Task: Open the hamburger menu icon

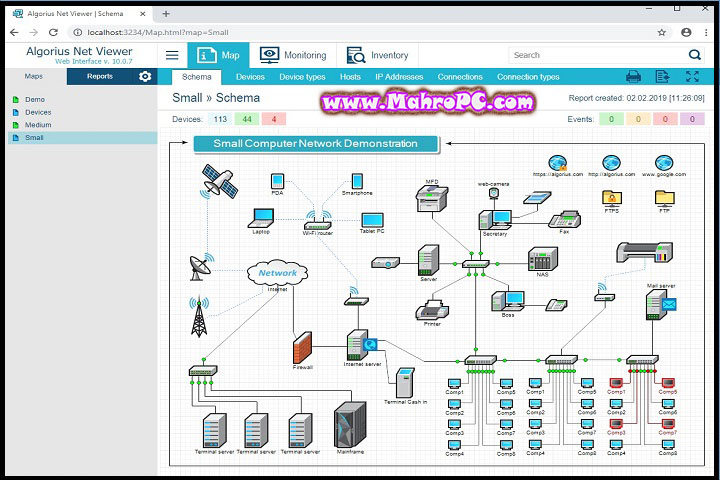Action: coord(172,55)
